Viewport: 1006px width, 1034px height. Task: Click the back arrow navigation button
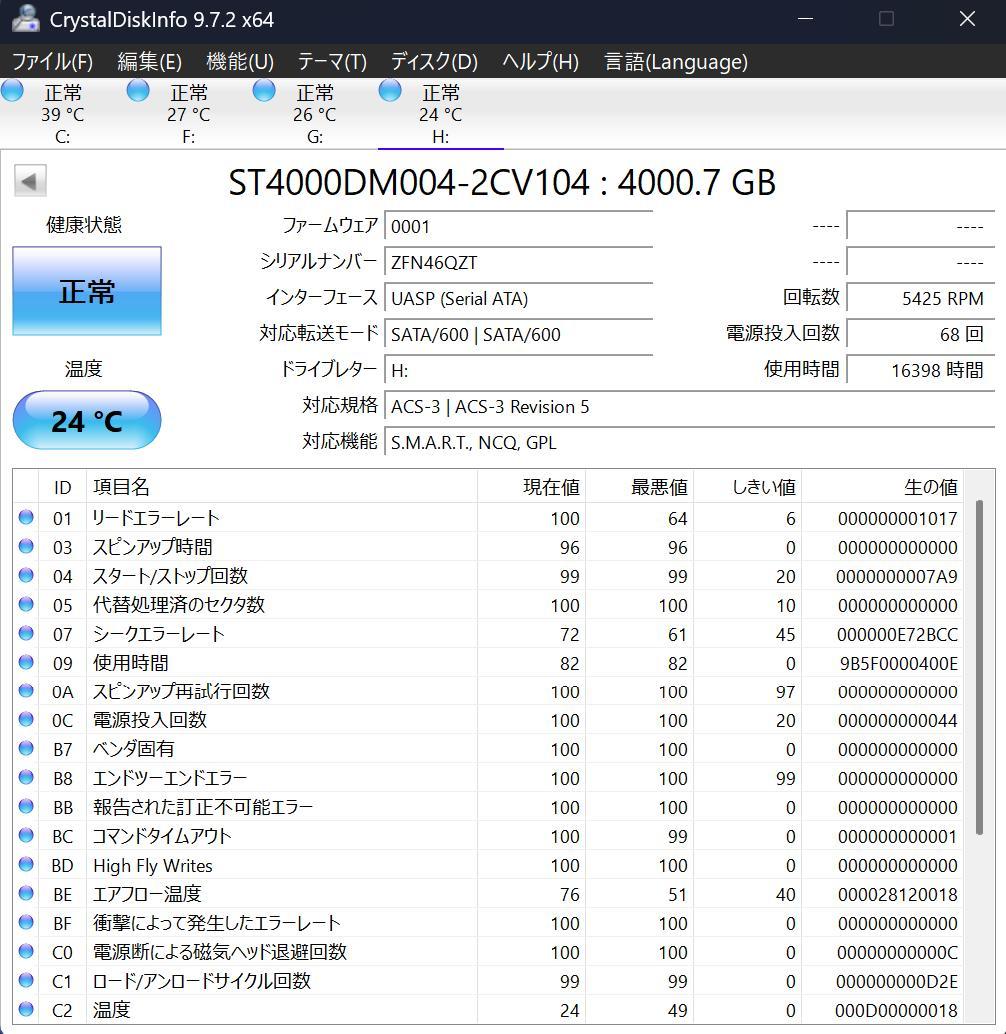[30, 180]
